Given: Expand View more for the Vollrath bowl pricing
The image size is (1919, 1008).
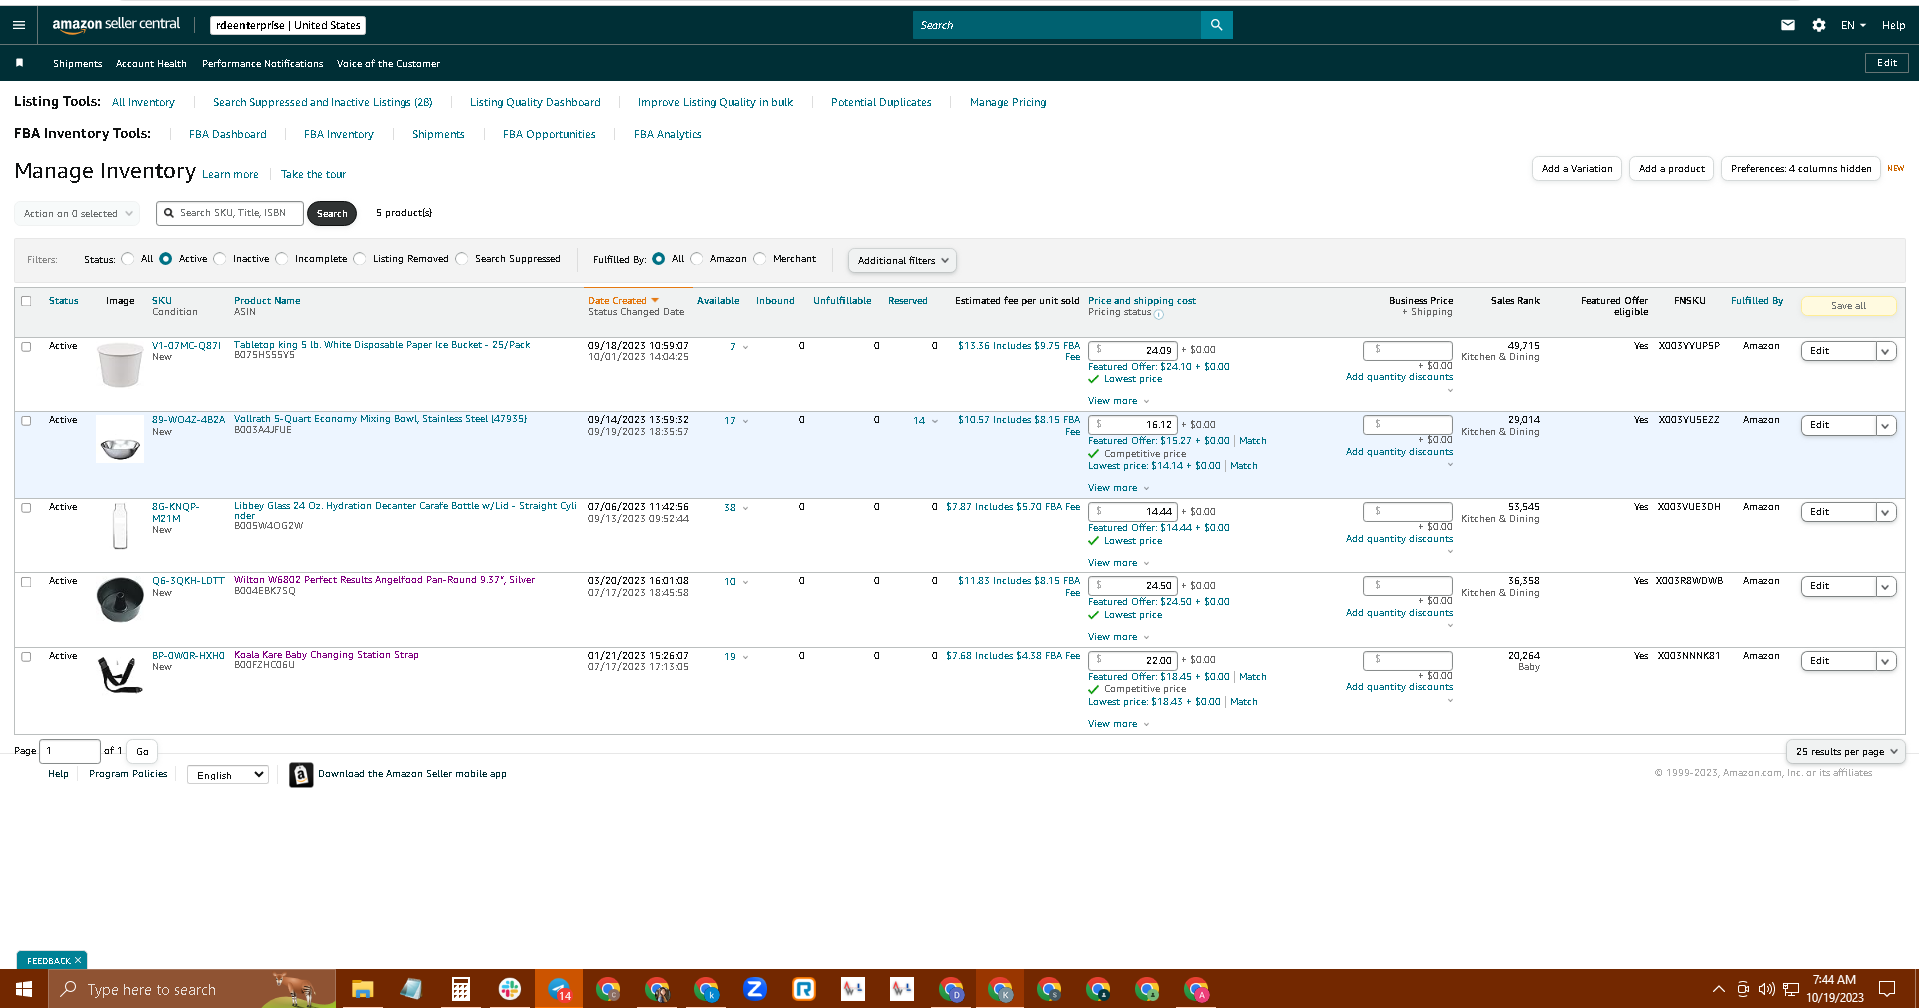Looking at the screenshot, I should [x=1118, y=488].
